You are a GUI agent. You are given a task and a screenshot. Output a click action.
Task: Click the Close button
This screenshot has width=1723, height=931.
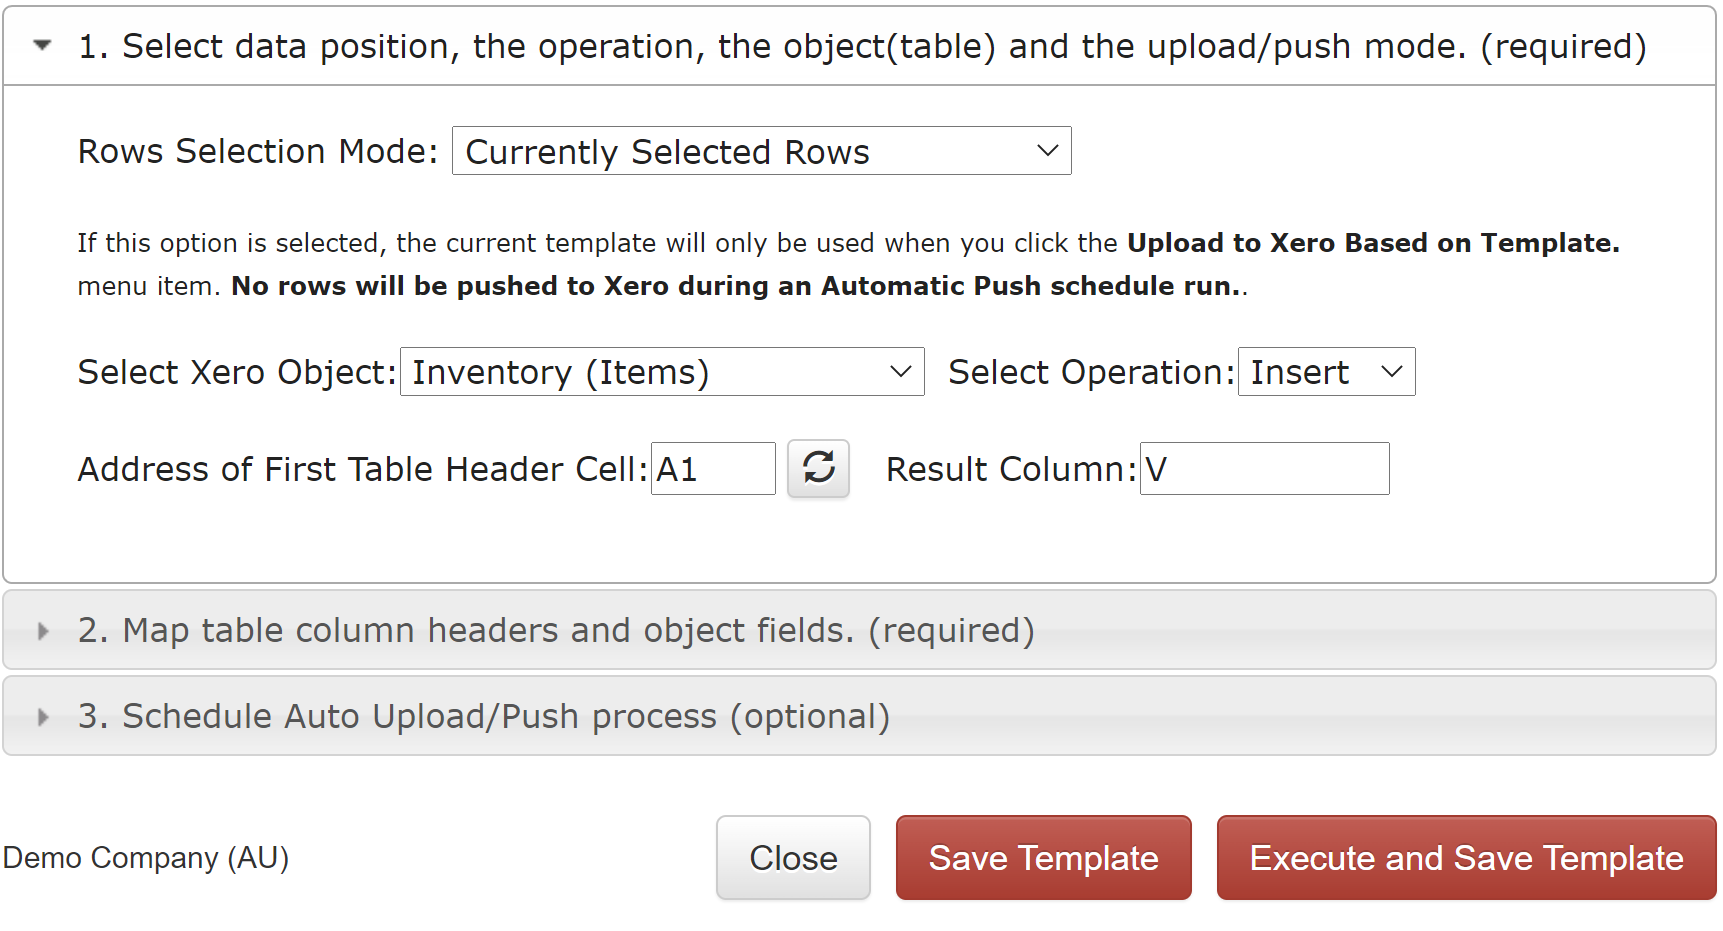pyautogui.click(x=793, y=858)
